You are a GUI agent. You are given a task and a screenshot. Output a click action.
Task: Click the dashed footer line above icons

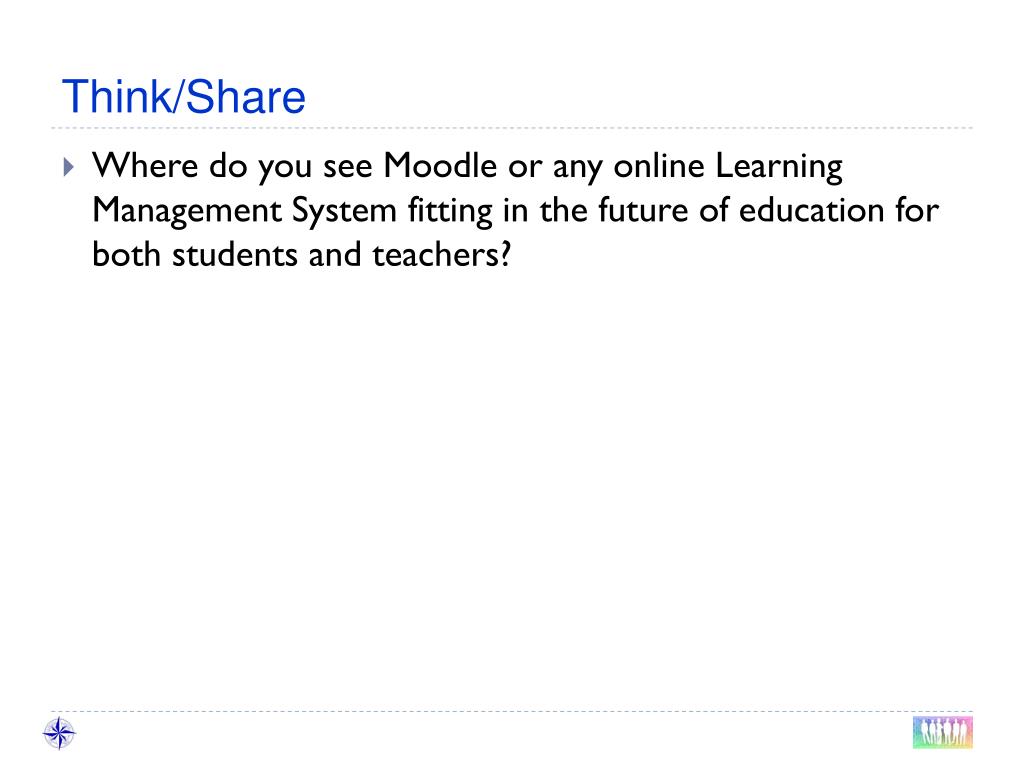click(512, 711)
